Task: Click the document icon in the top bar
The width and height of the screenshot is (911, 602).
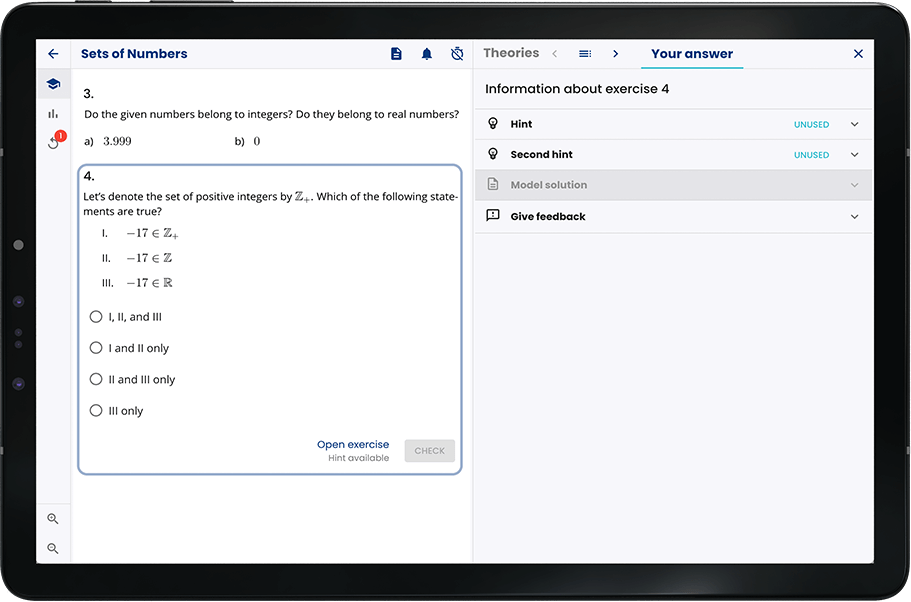Action: pyautogui.click(x=396, y=53)
